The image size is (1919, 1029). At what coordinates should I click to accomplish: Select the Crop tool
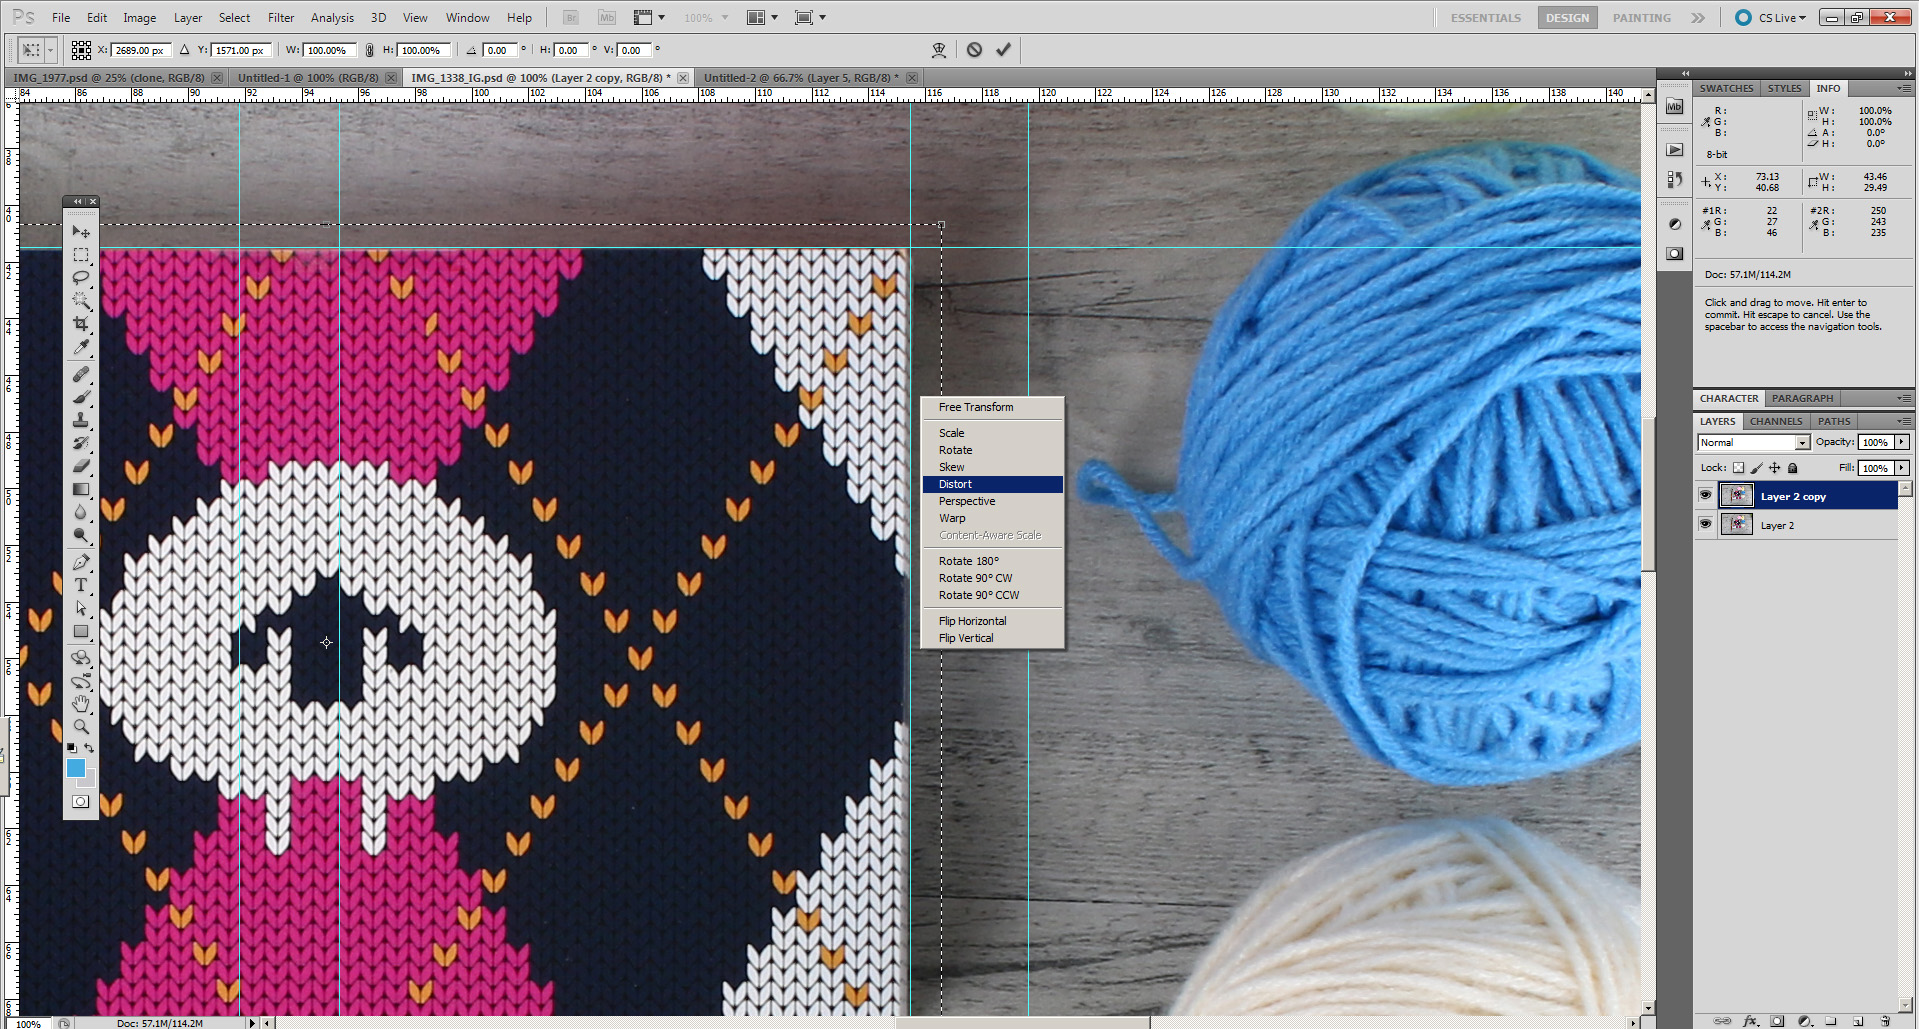click(81, 323)
